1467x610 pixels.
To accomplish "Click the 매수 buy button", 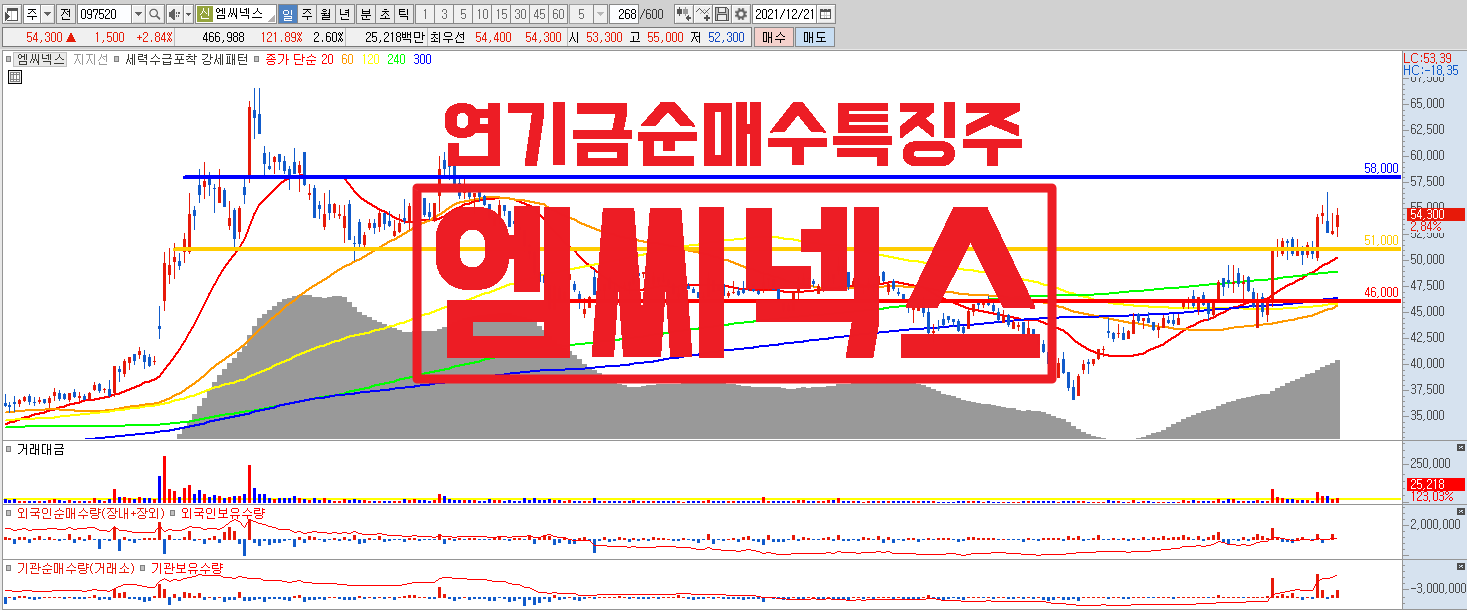I will coord(773,37).
